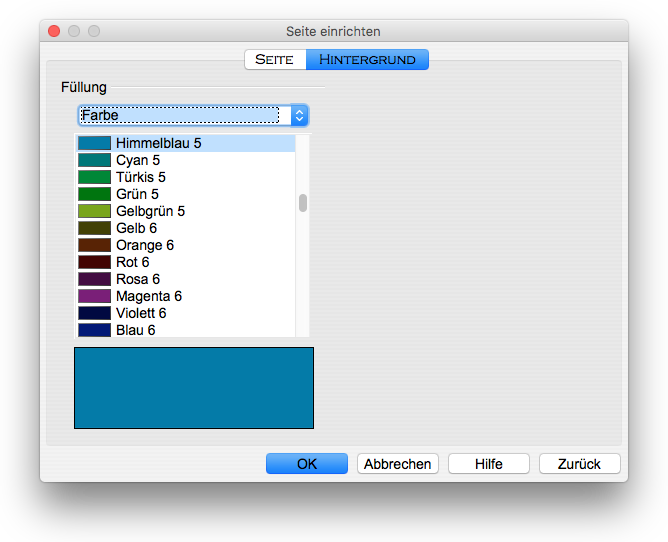Click the blue color preview box
Image resolution: width=668 pixels, height=542 pixels.
coord(194,388)
